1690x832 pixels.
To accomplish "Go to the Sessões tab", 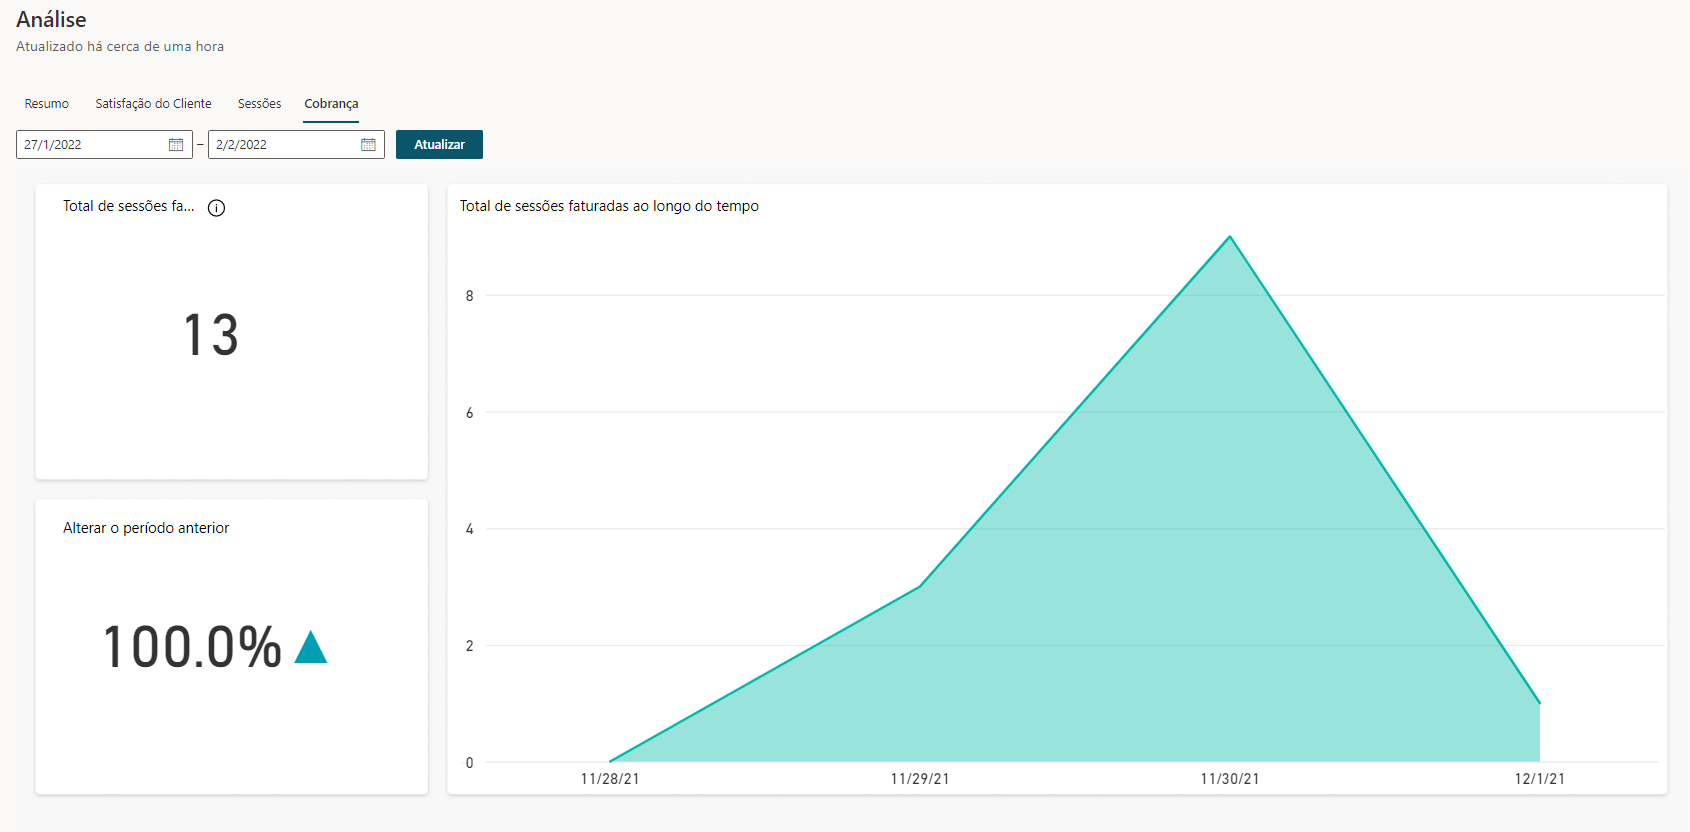I will point(259,104).
